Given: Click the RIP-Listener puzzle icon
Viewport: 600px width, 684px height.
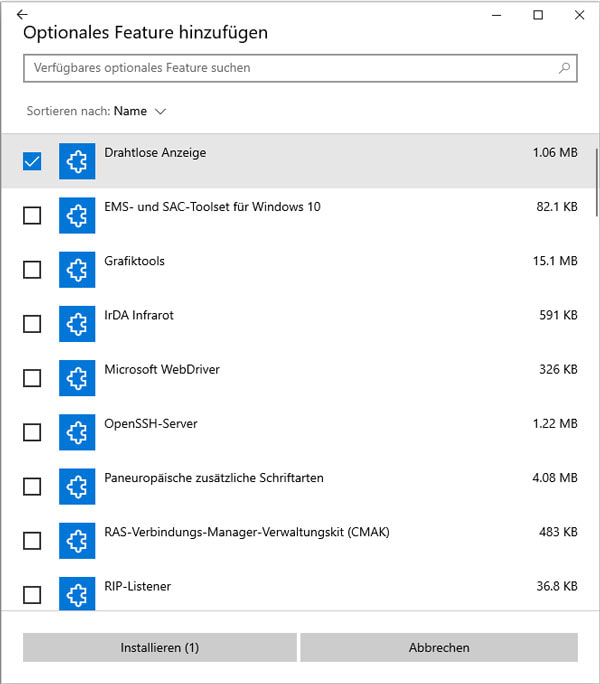Looking at the screenshot, I should pyautogui.click(x=76, y=593).
